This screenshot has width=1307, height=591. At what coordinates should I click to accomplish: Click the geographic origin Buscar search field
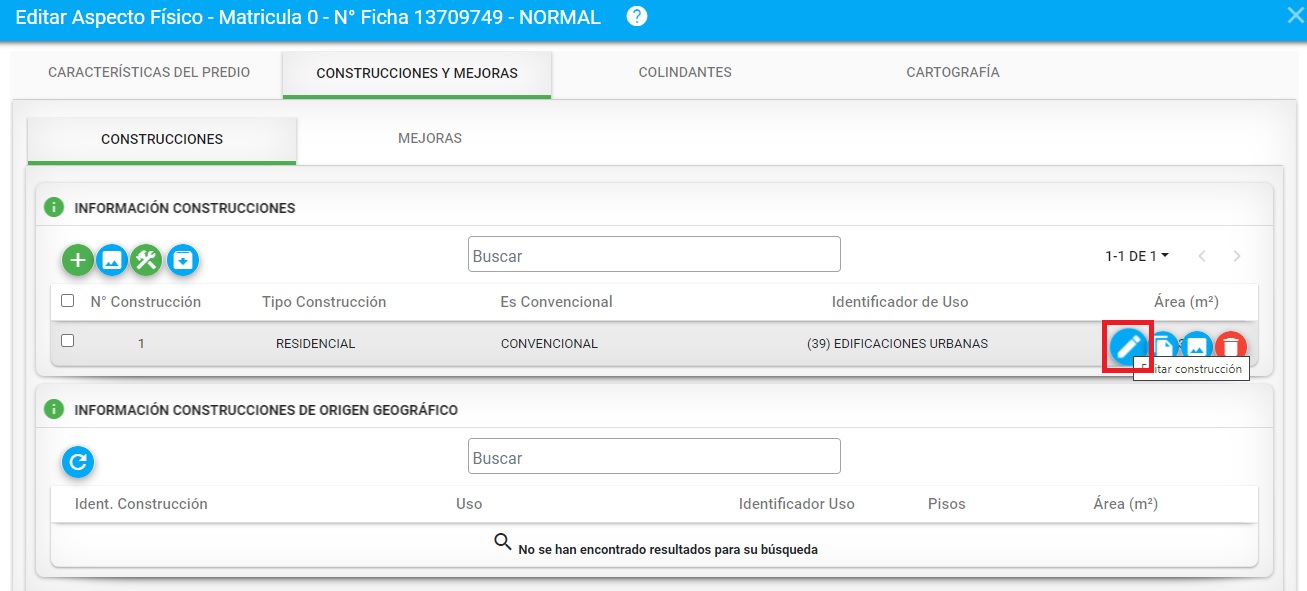pyautogui.click(x=654, y=456)
